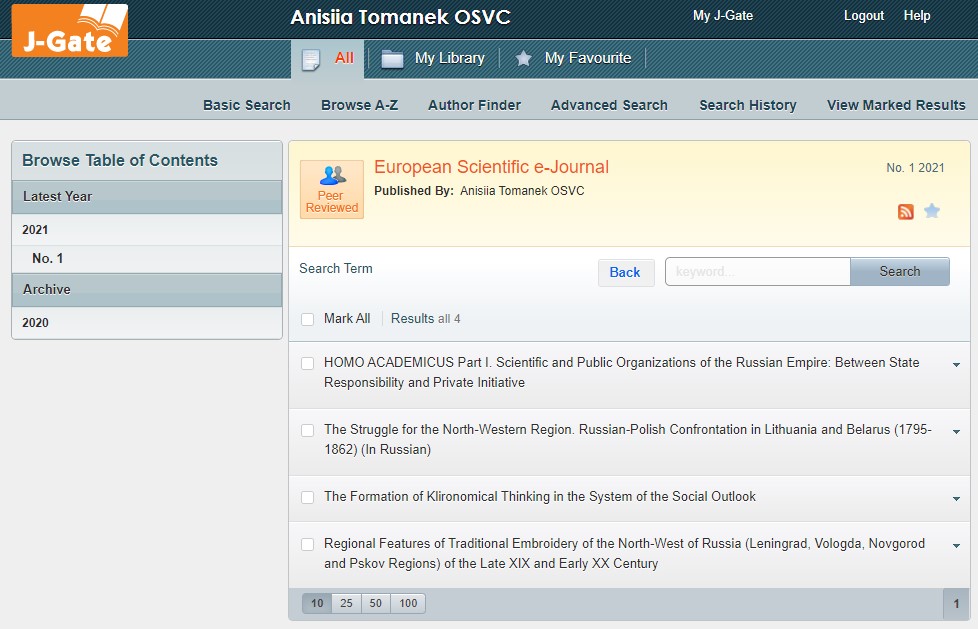
Task: Mark journal as favourite with star icon
Action: click(932, 211)
